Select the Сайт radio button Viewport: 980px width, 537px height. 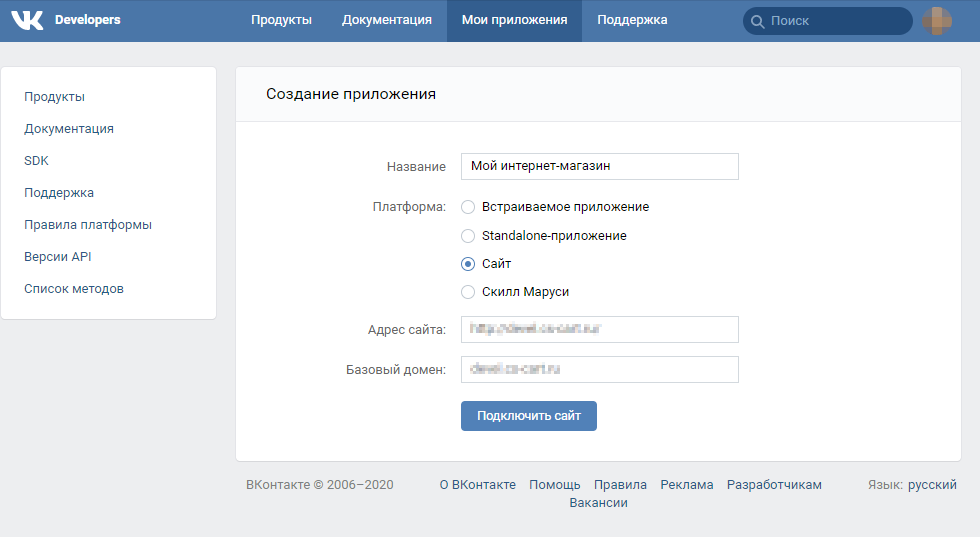point(468,264)
